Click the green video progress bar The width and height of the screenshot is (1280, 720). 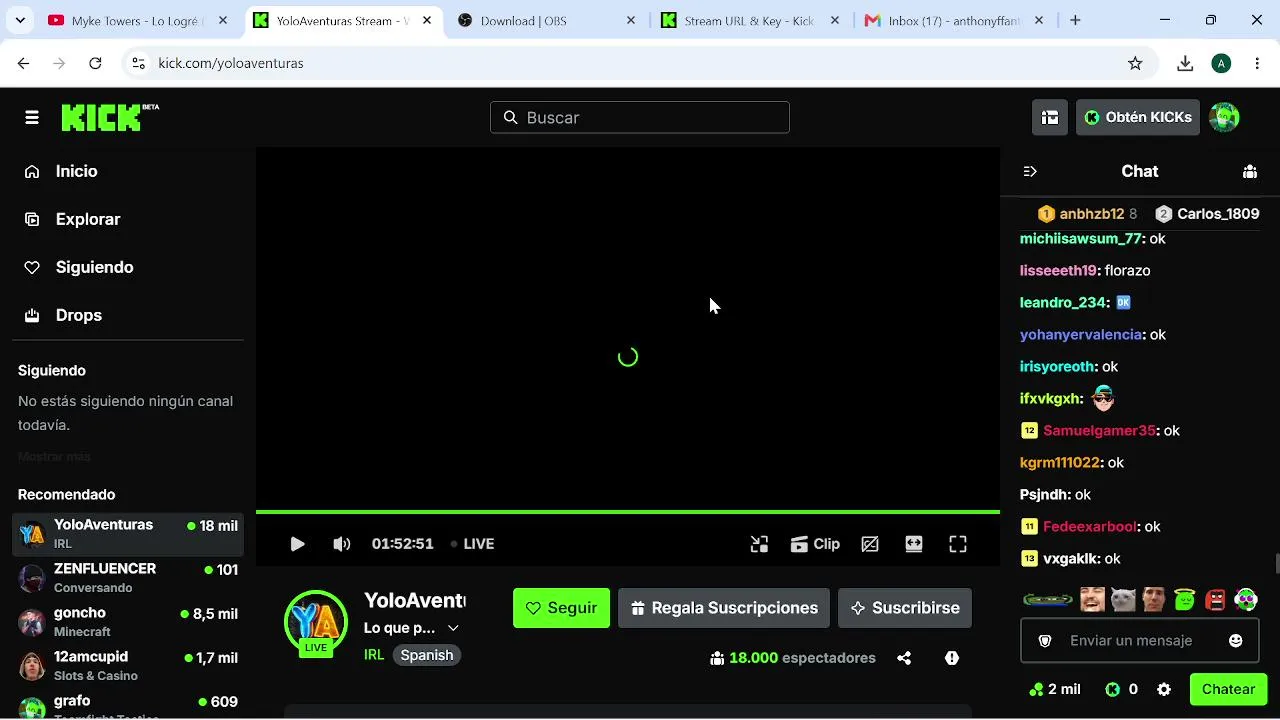tap(628, 512)
